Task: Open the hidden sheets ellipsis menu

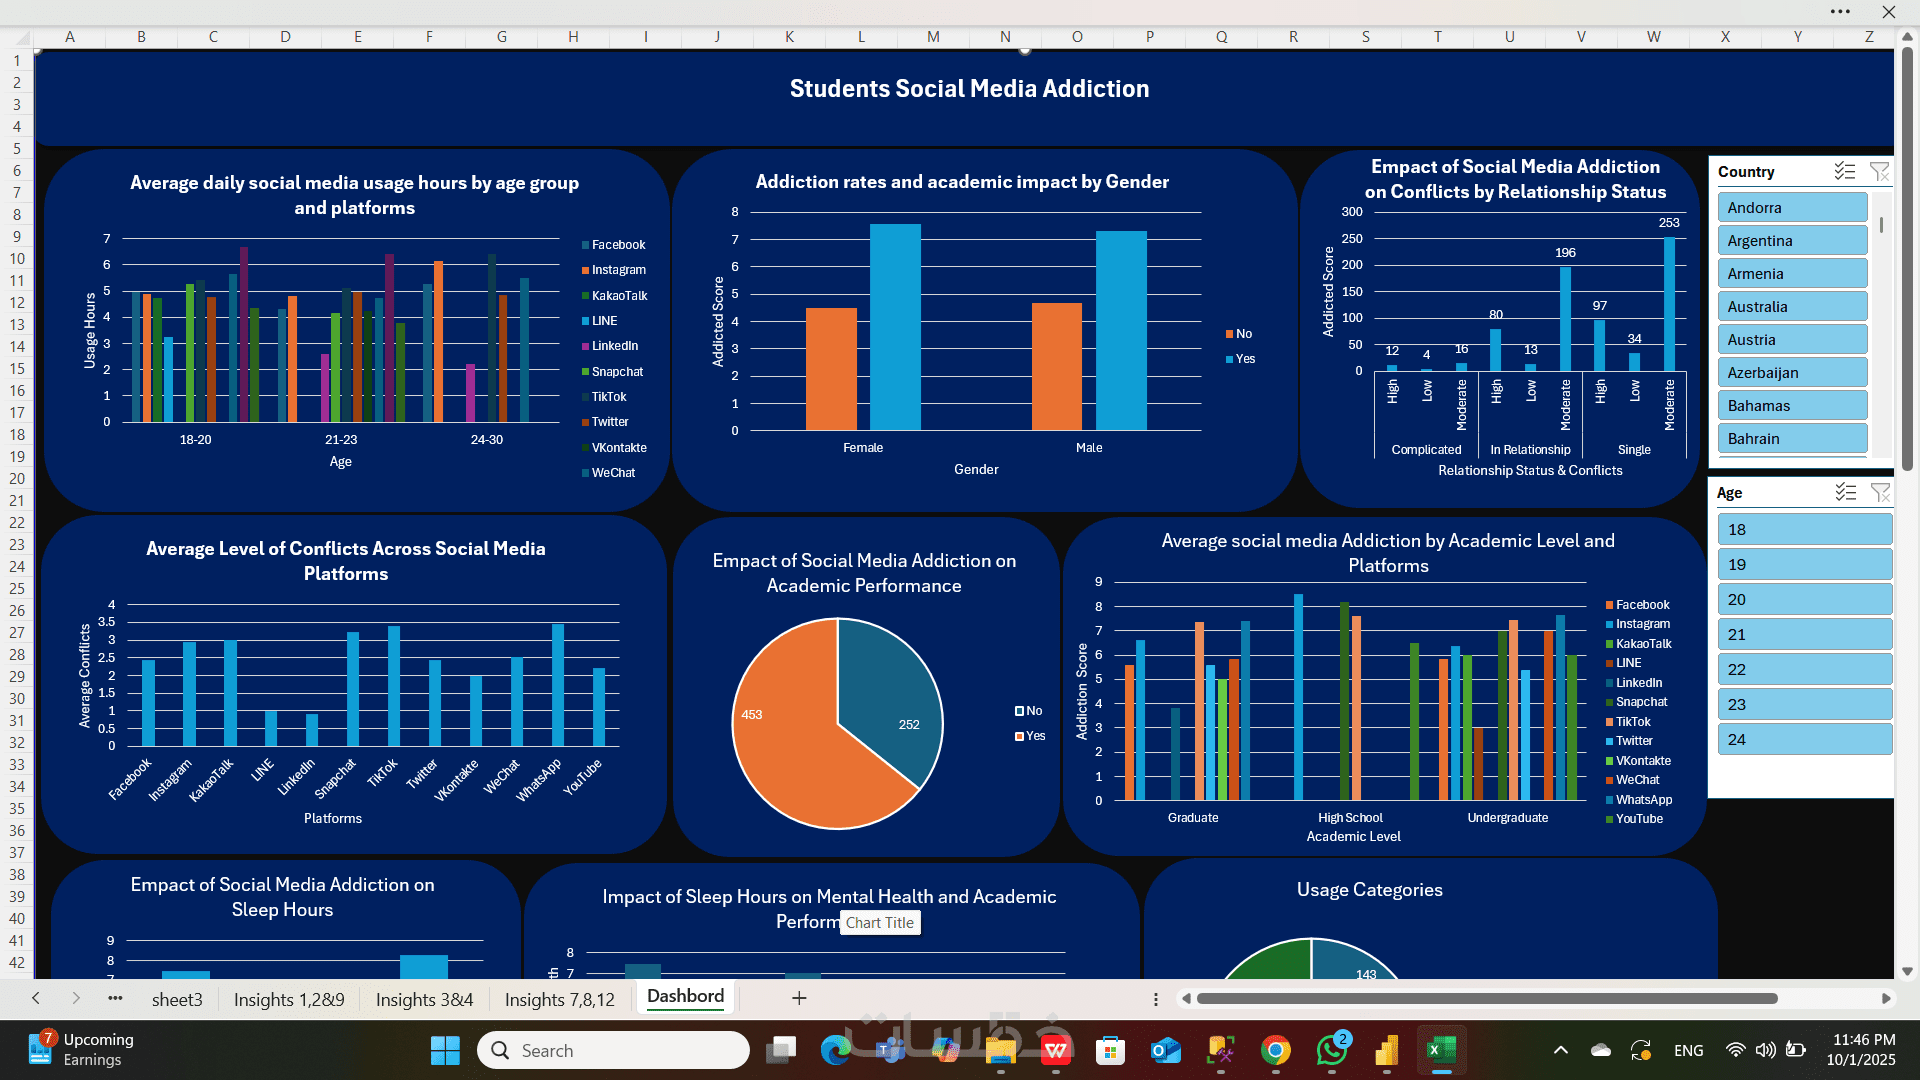Action: [115, 998]
